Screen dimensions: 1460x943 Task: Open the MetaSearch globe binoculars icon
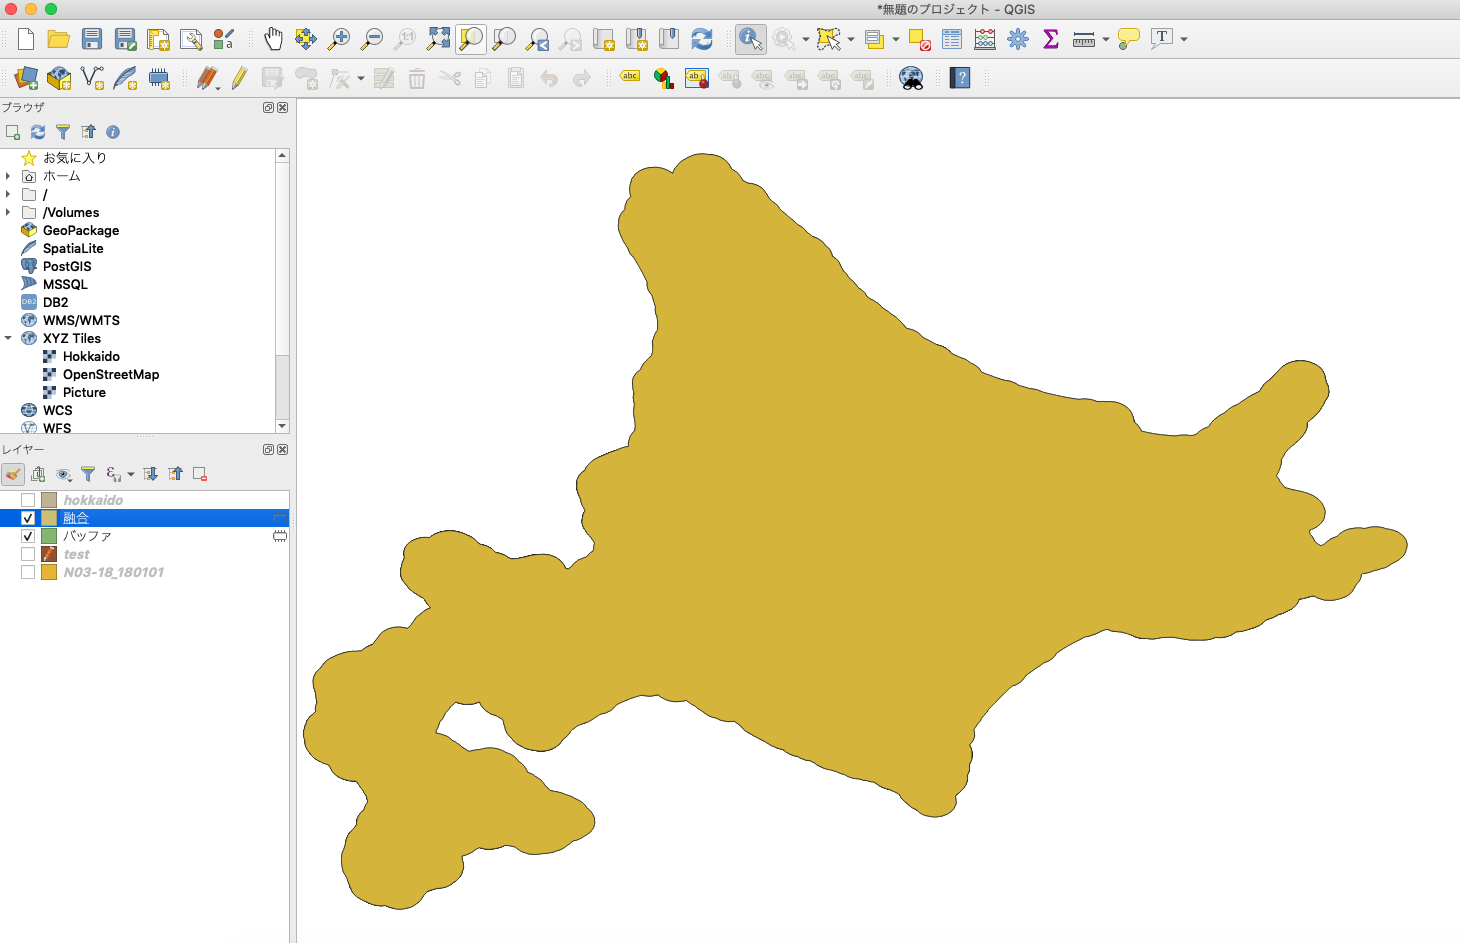(911, 78)
